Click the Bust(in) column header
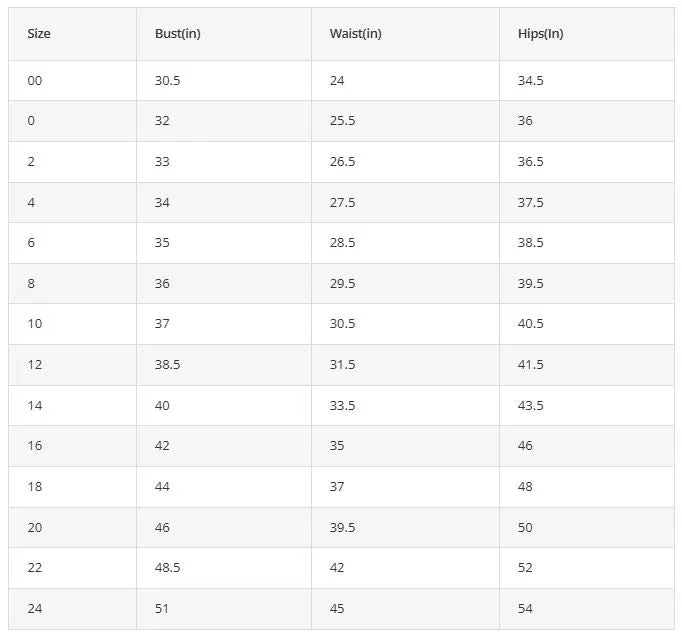Viewport: 682px width, 640px height. click(x=177, y=34)
